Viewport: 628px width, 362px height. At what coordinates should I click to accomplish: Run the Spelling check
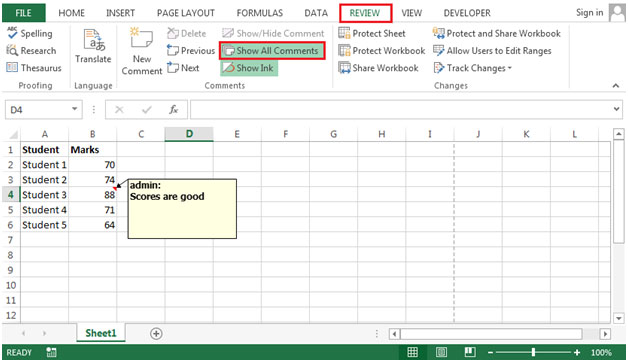pos(30,33)
